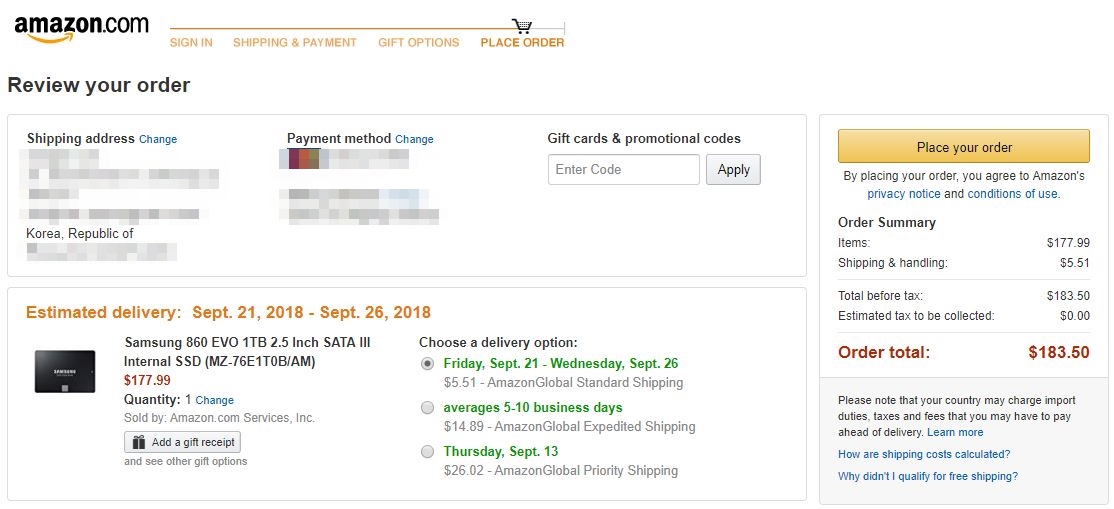
Task: Choose AmazonGlobal Priority Shipping option
Action: (x=428, y=452)
